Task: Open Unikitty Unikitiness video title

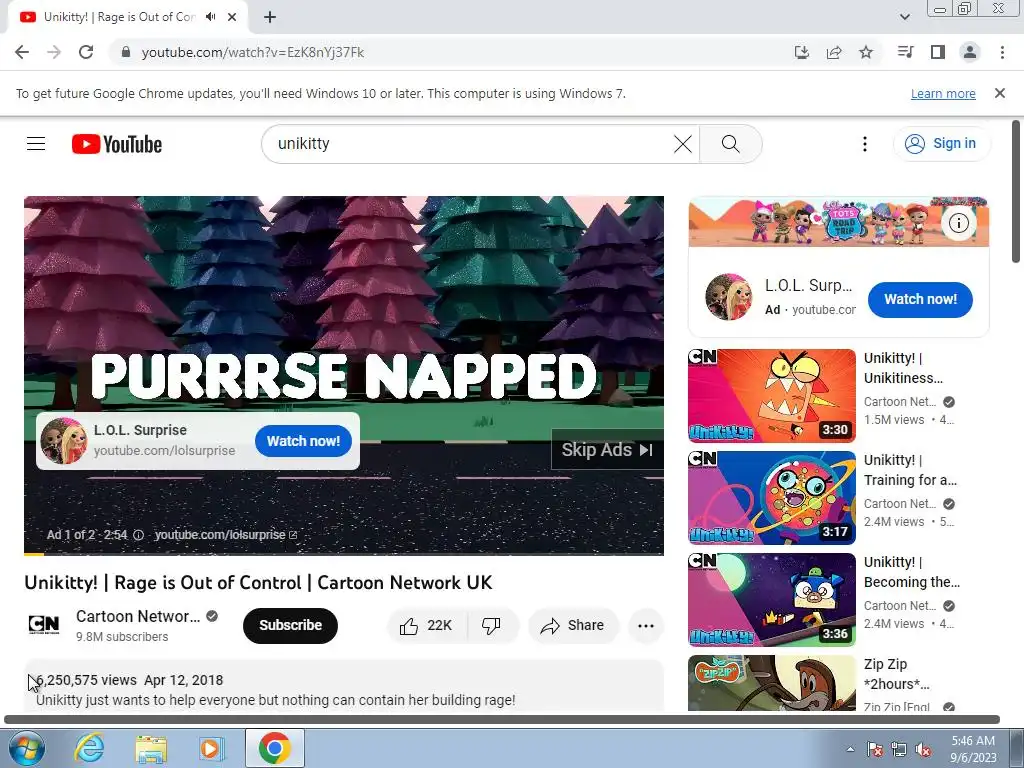Action: coord(903,368)
